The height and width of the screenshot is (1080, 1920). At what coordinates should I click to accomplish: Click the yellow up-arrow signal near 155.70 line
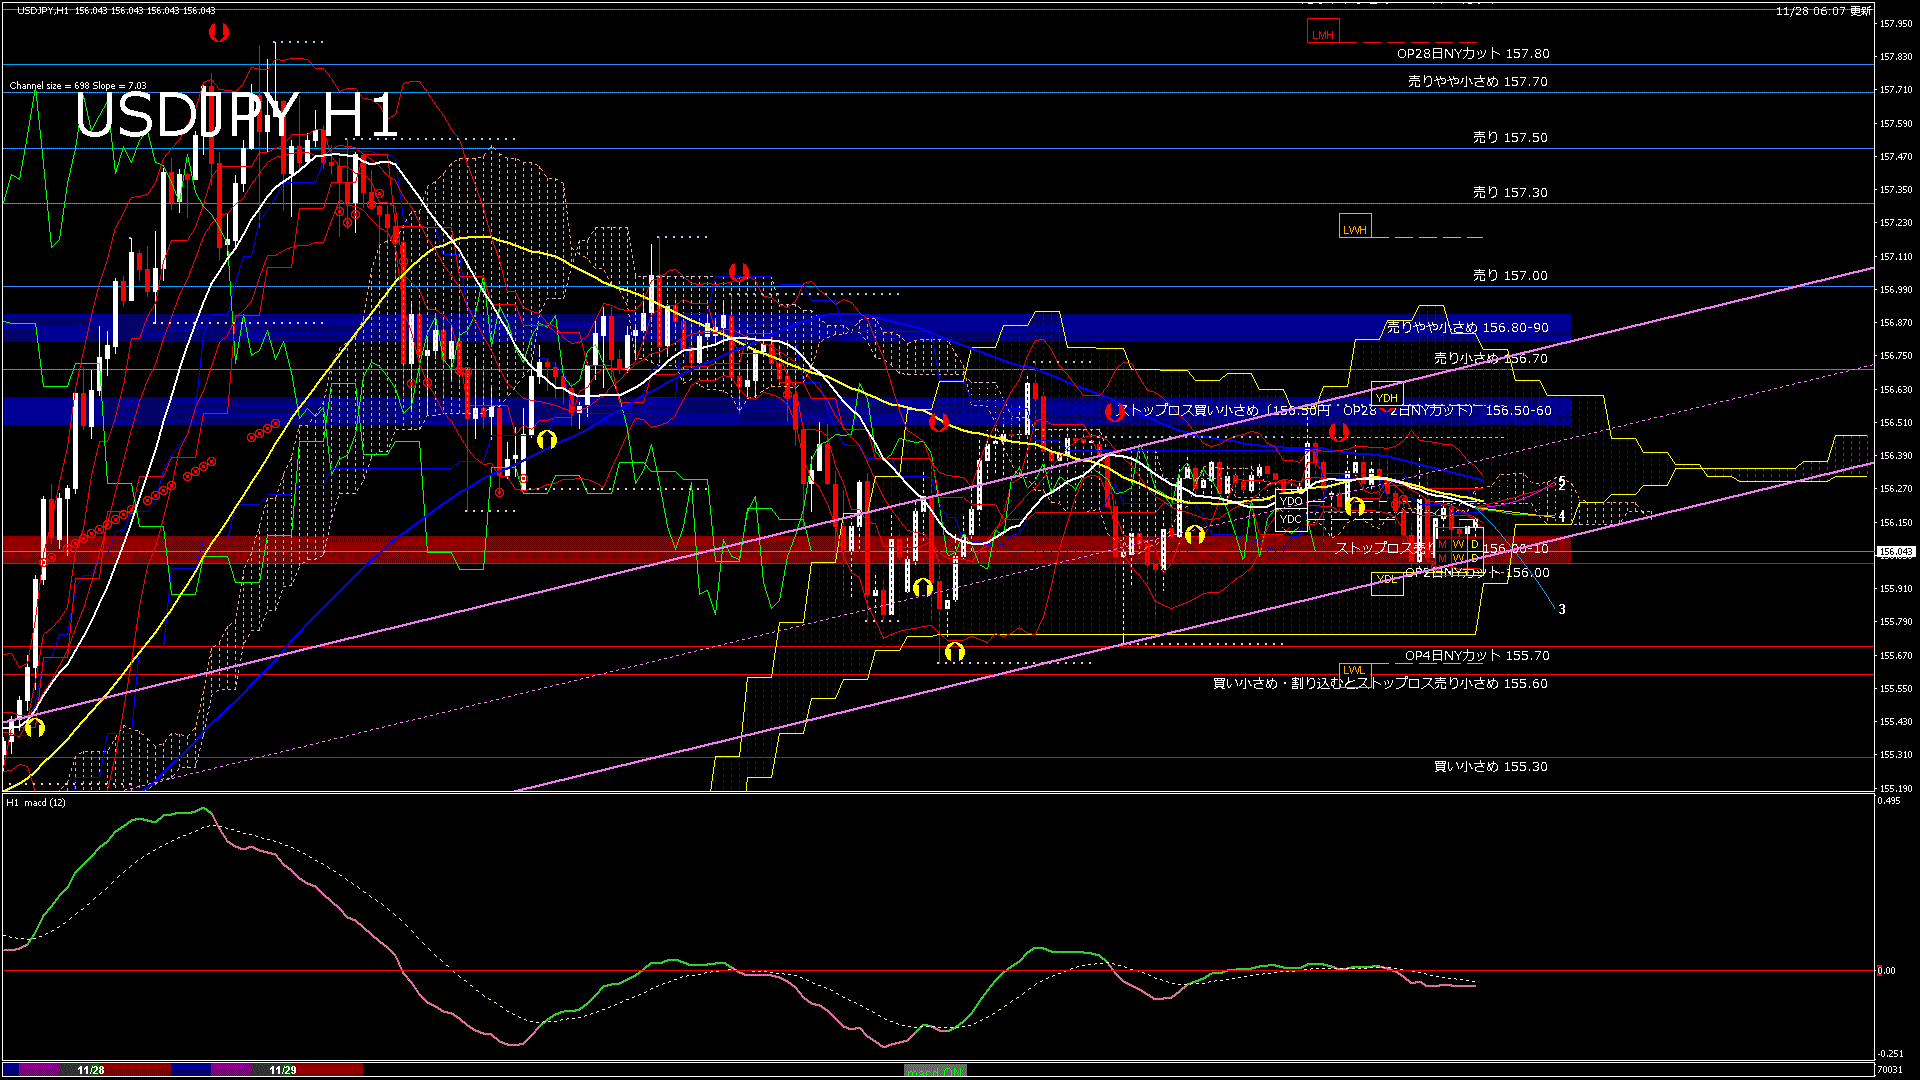[x=955, y=652]
